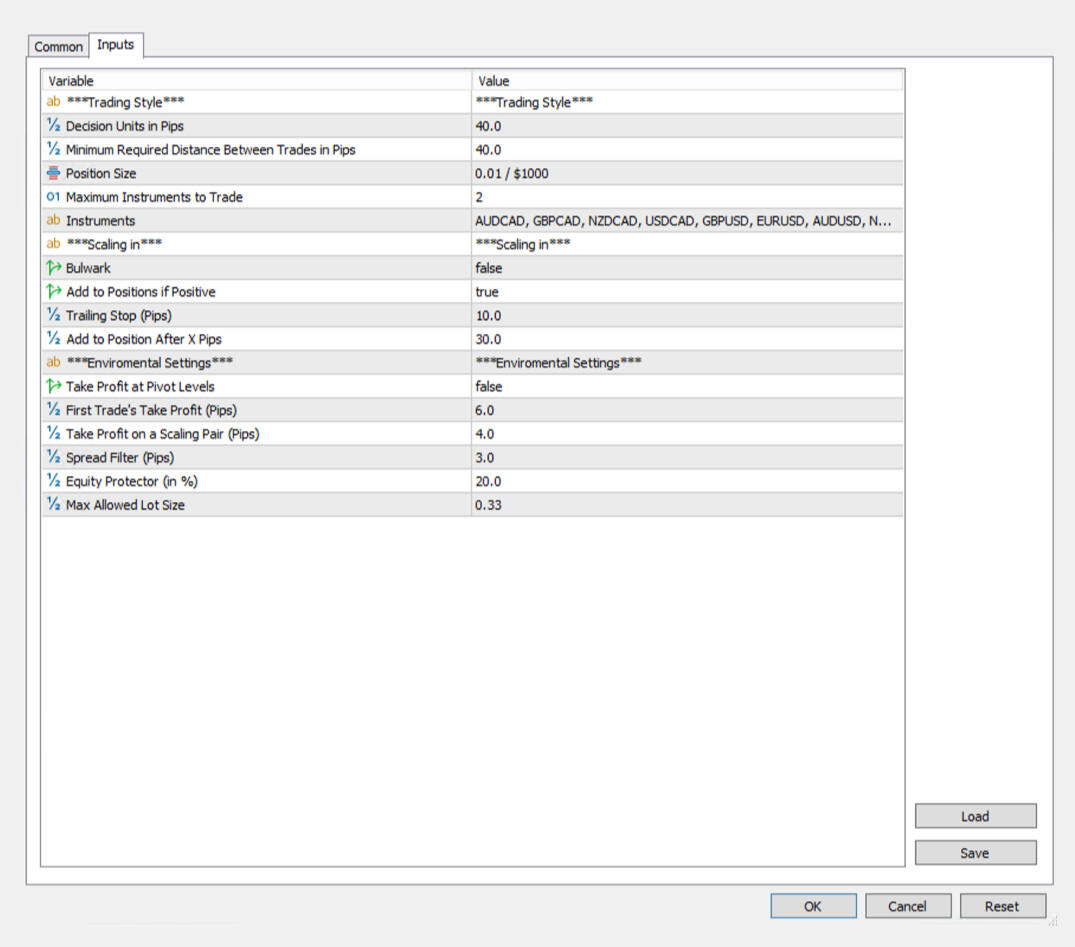Click the string icon beside Trading Style variable
The height and width of the screenshot is (947, 1075).
(54, 102)
